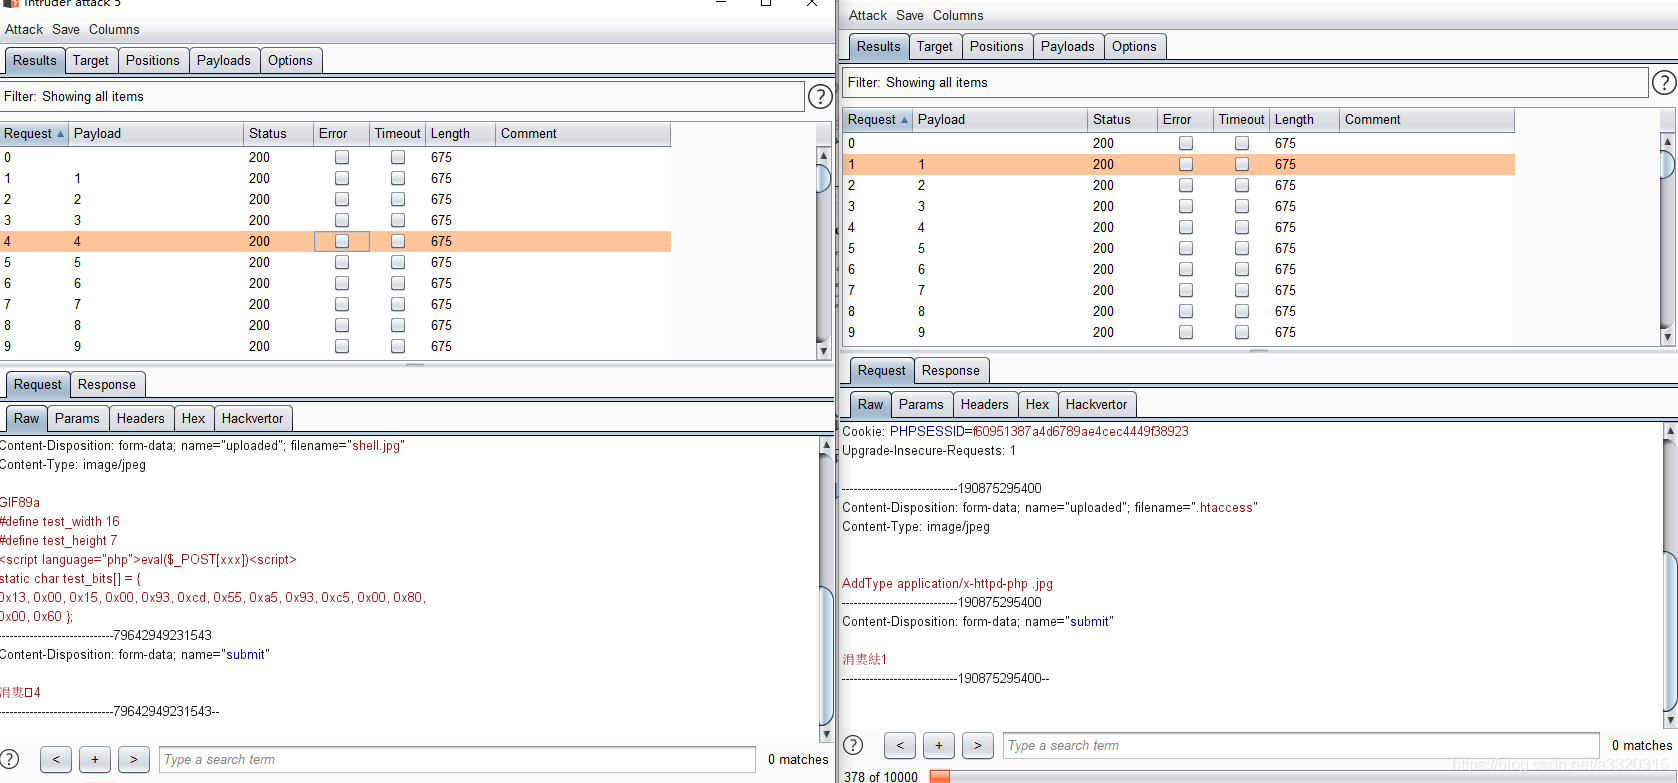This screenshot has height=783, width=1678.
Task: Open Params tab in left window
Action: [77, 418]
